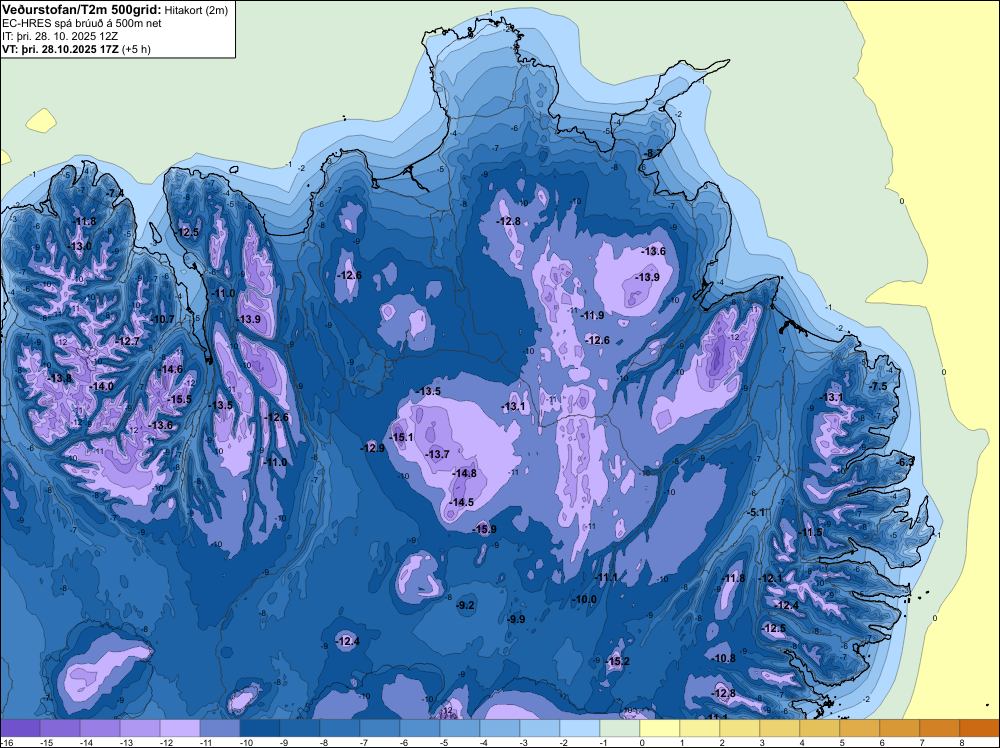Screen dimensions: 1000x748
Task: Select the -12.1 temperature label
Action: tap(770, 578)
